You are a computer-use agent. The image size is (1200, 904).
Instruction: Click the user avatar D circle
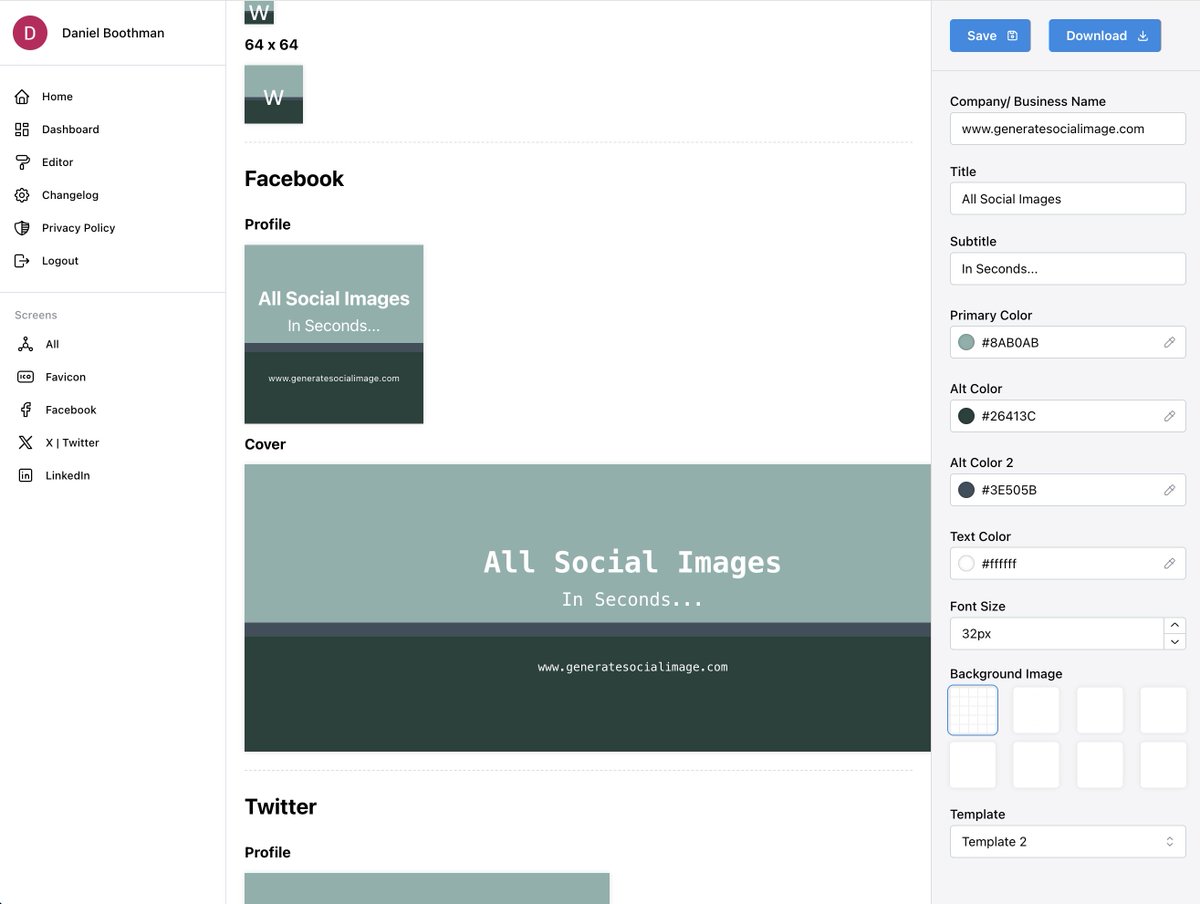(30, 33)
